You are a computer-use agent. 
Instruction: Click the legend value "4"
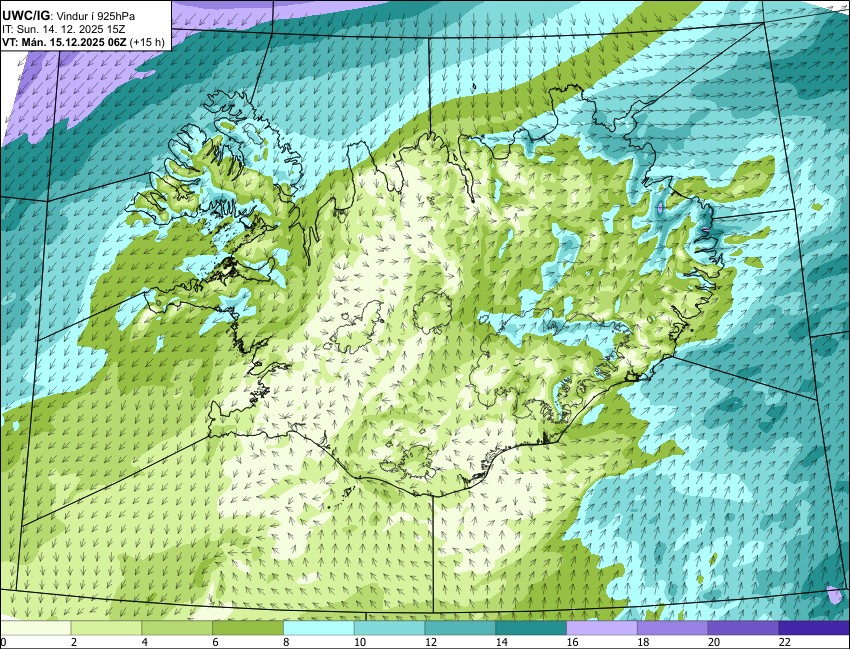click(145, 642)
